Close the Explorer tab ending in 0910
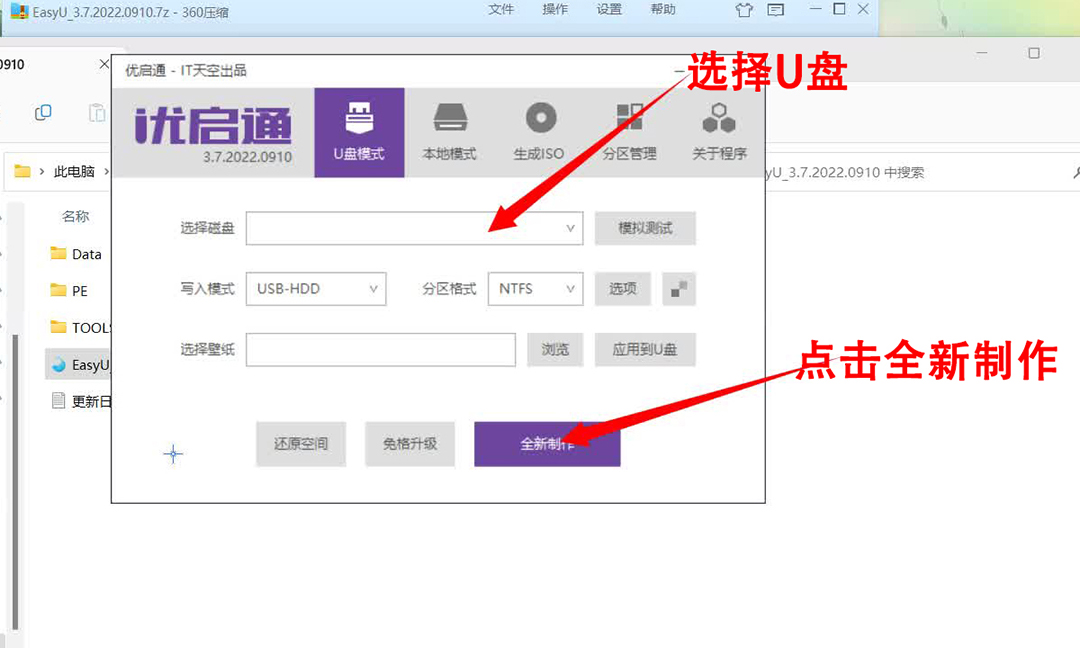Image resolution: width=1080 pixels, height=648 pixels. tap(104, 64)
